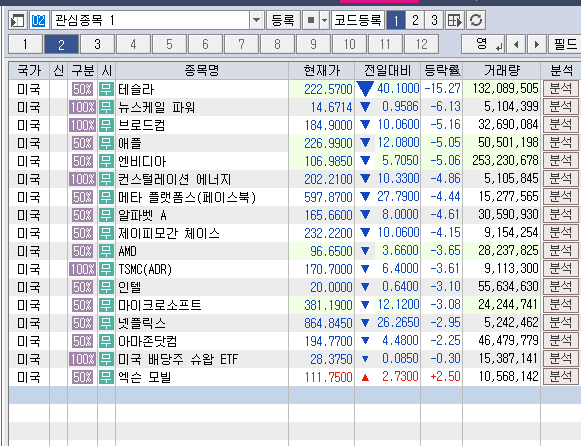
Task: Click the 코드등록 button
Action: pos(358,20)
